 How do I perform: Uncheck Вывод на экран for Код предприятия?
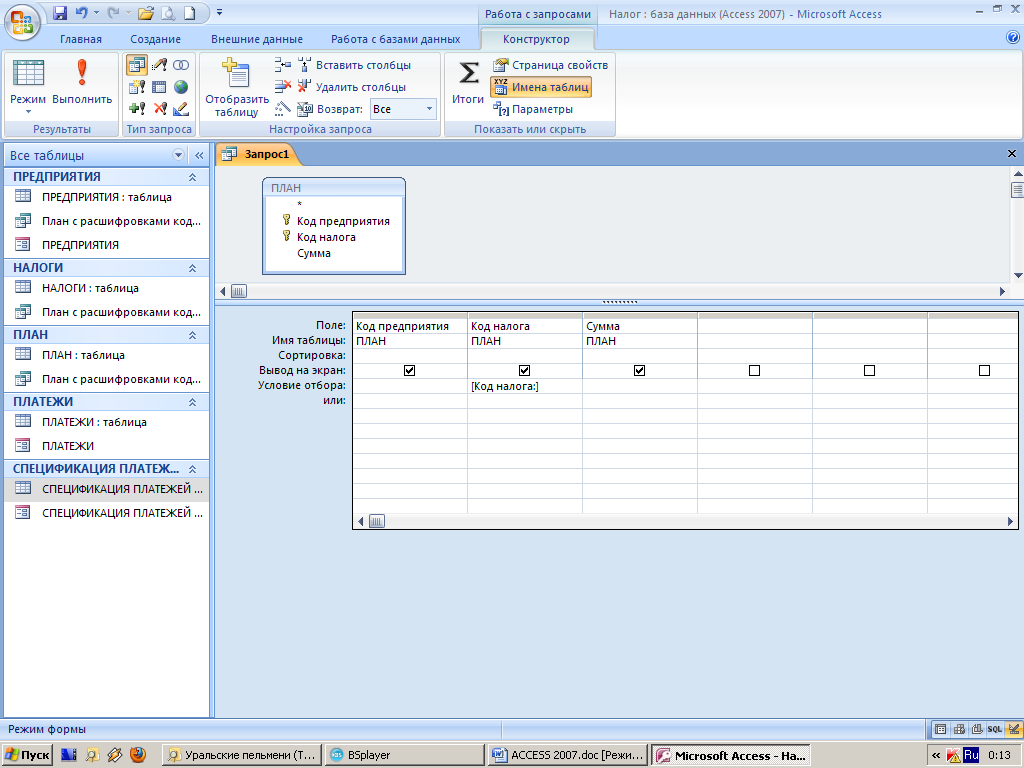coord(409,370)
